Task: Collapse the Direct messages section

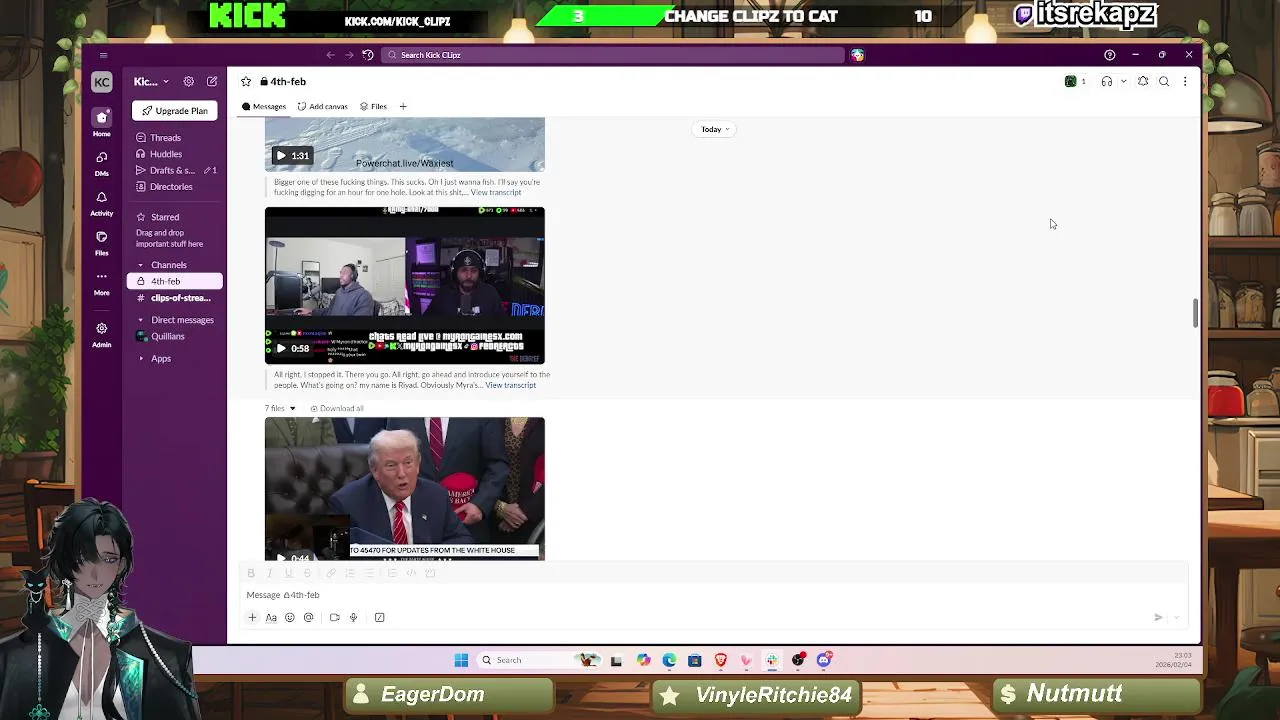Action: pyautogui.click(x=141, y=320)
